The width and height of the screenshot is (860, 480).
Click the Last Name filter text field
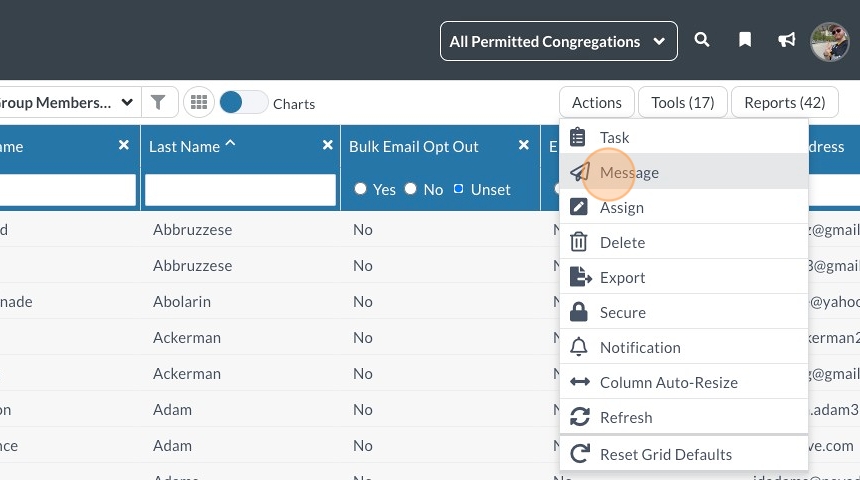tap(240, 190)
